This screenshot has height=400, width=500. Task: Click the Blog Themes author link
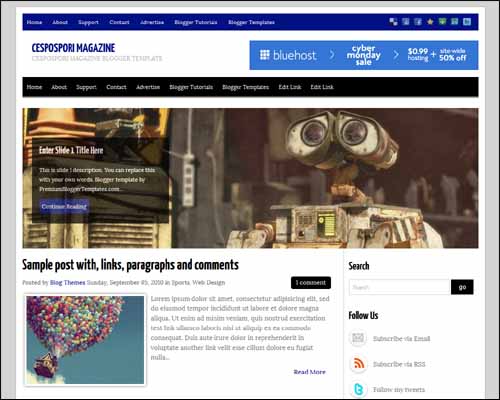(67, 283)
